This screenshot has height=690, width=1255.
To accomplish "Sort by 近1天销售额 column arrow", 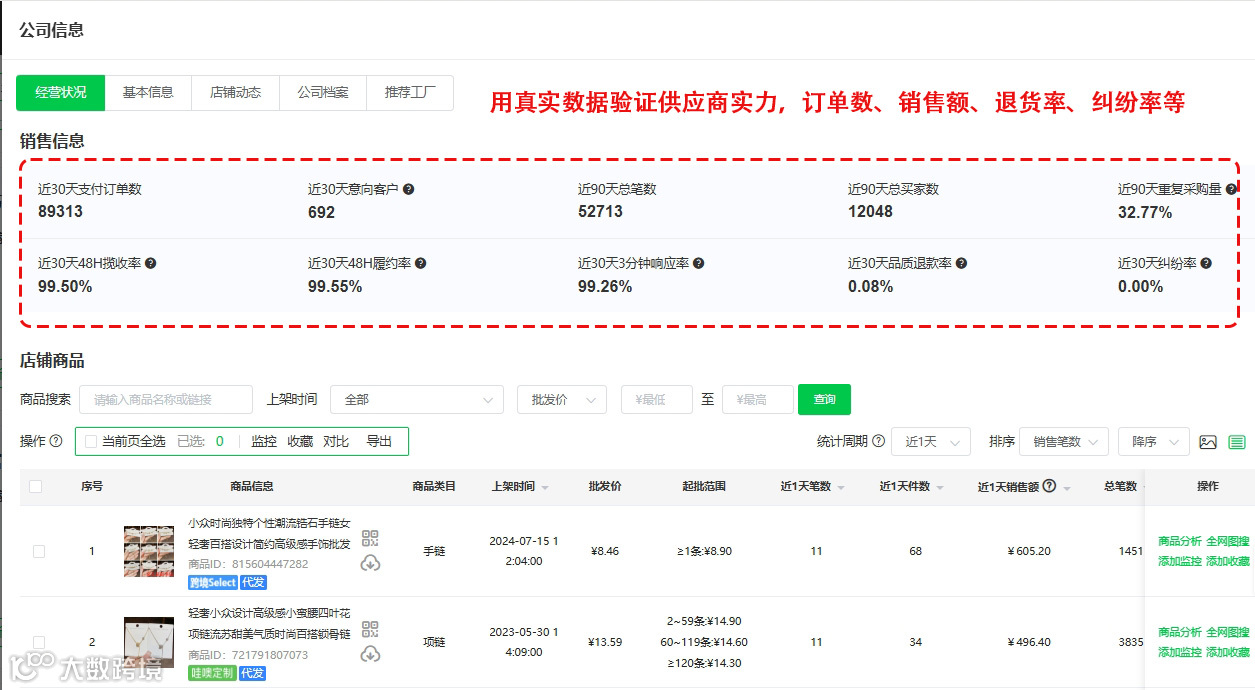I will 1067,488.
